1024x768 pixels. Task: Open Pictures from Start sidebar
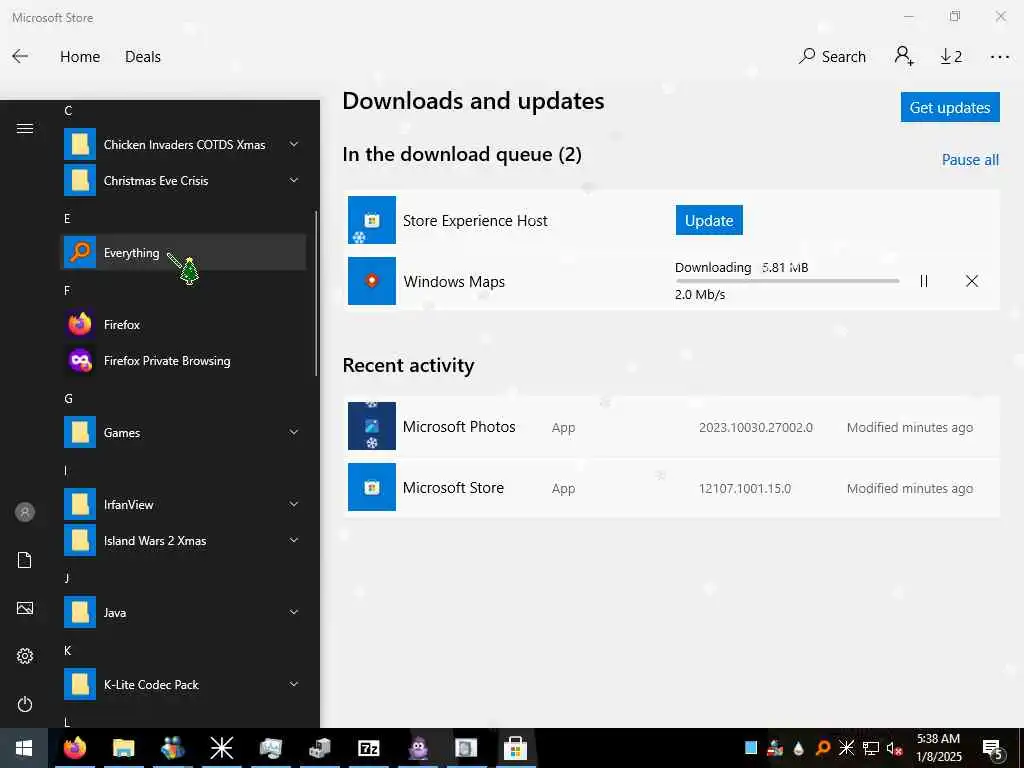tap(25, 608)
